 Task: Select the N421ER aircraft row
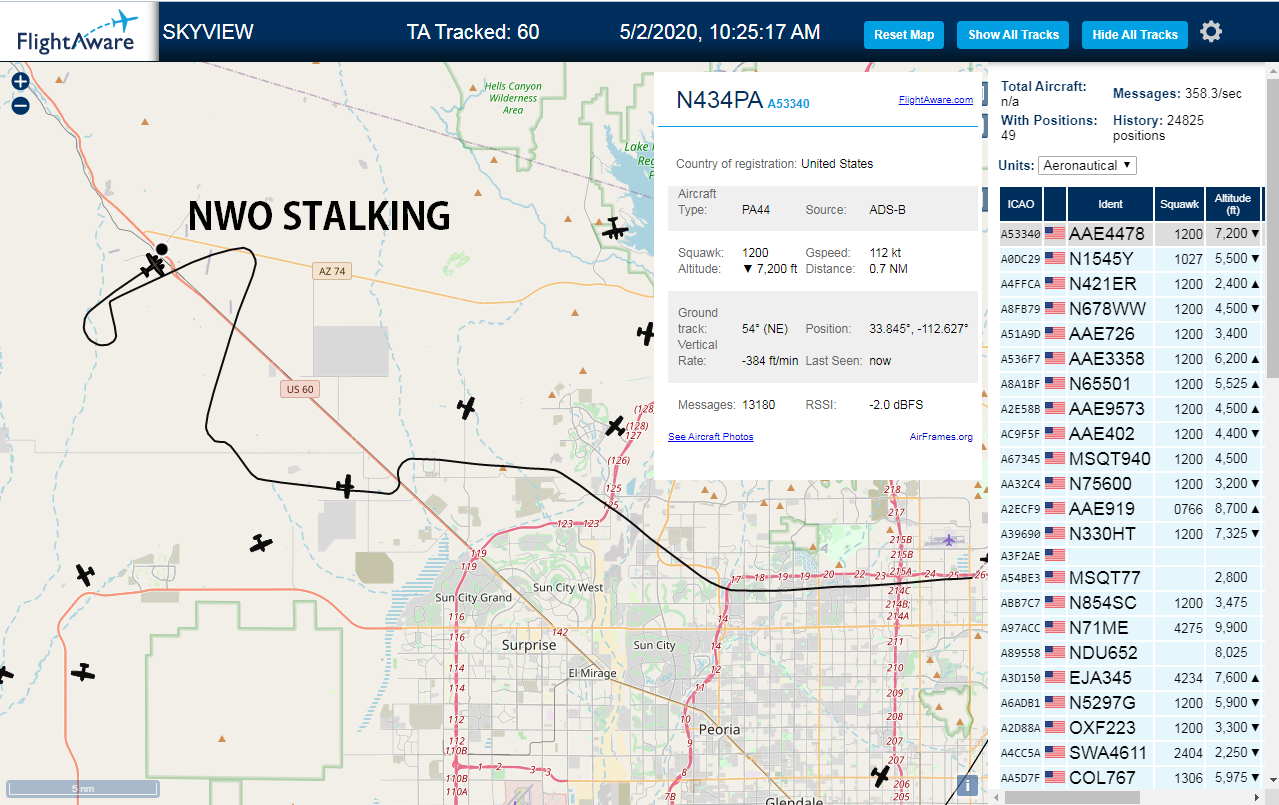click(1130, 284)
